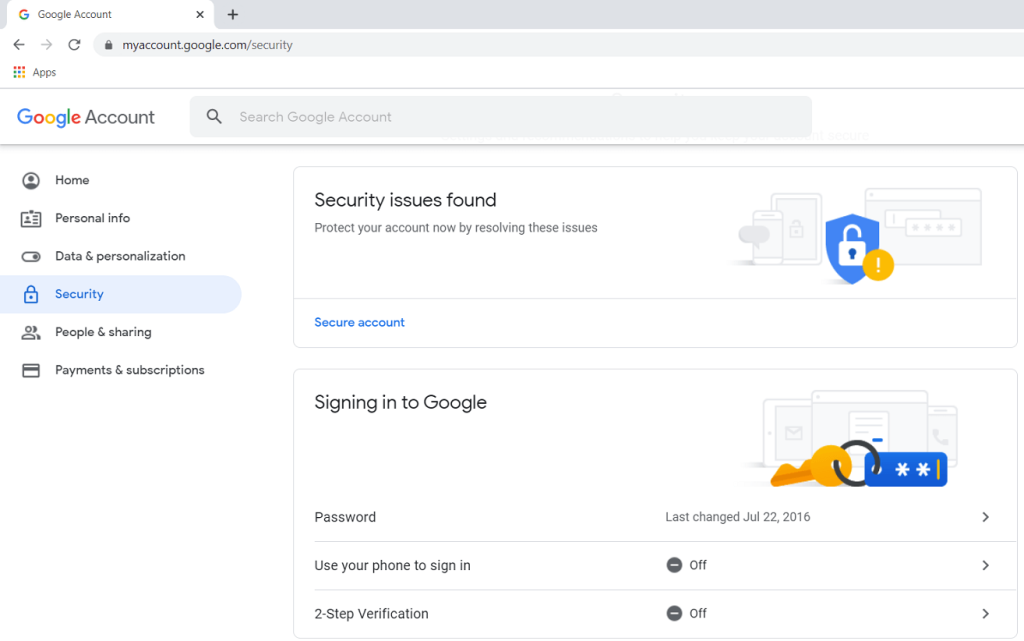
Task: Open the Apps grid bookmark icon
Action: coord(19,73)
